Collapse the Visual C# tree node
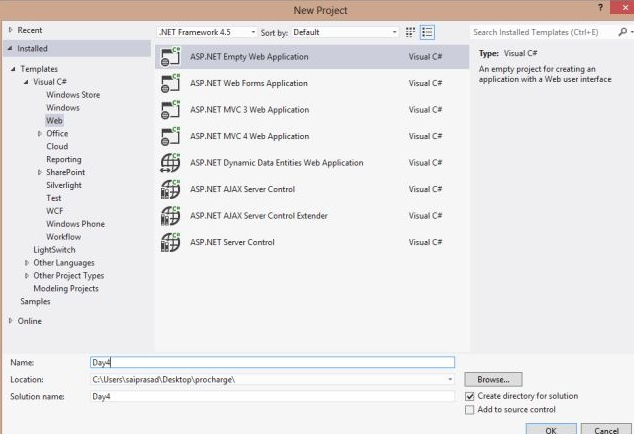The height and width of the screenshot is (434, 634). 26,82
